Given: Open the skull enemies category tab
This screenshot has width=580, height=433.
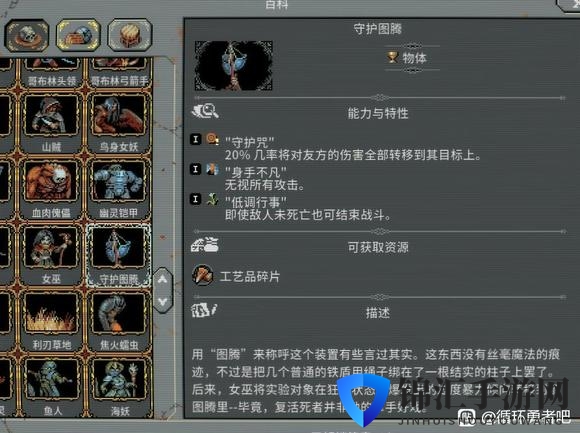Looking at the screenshot, I should tap(27, 35).
